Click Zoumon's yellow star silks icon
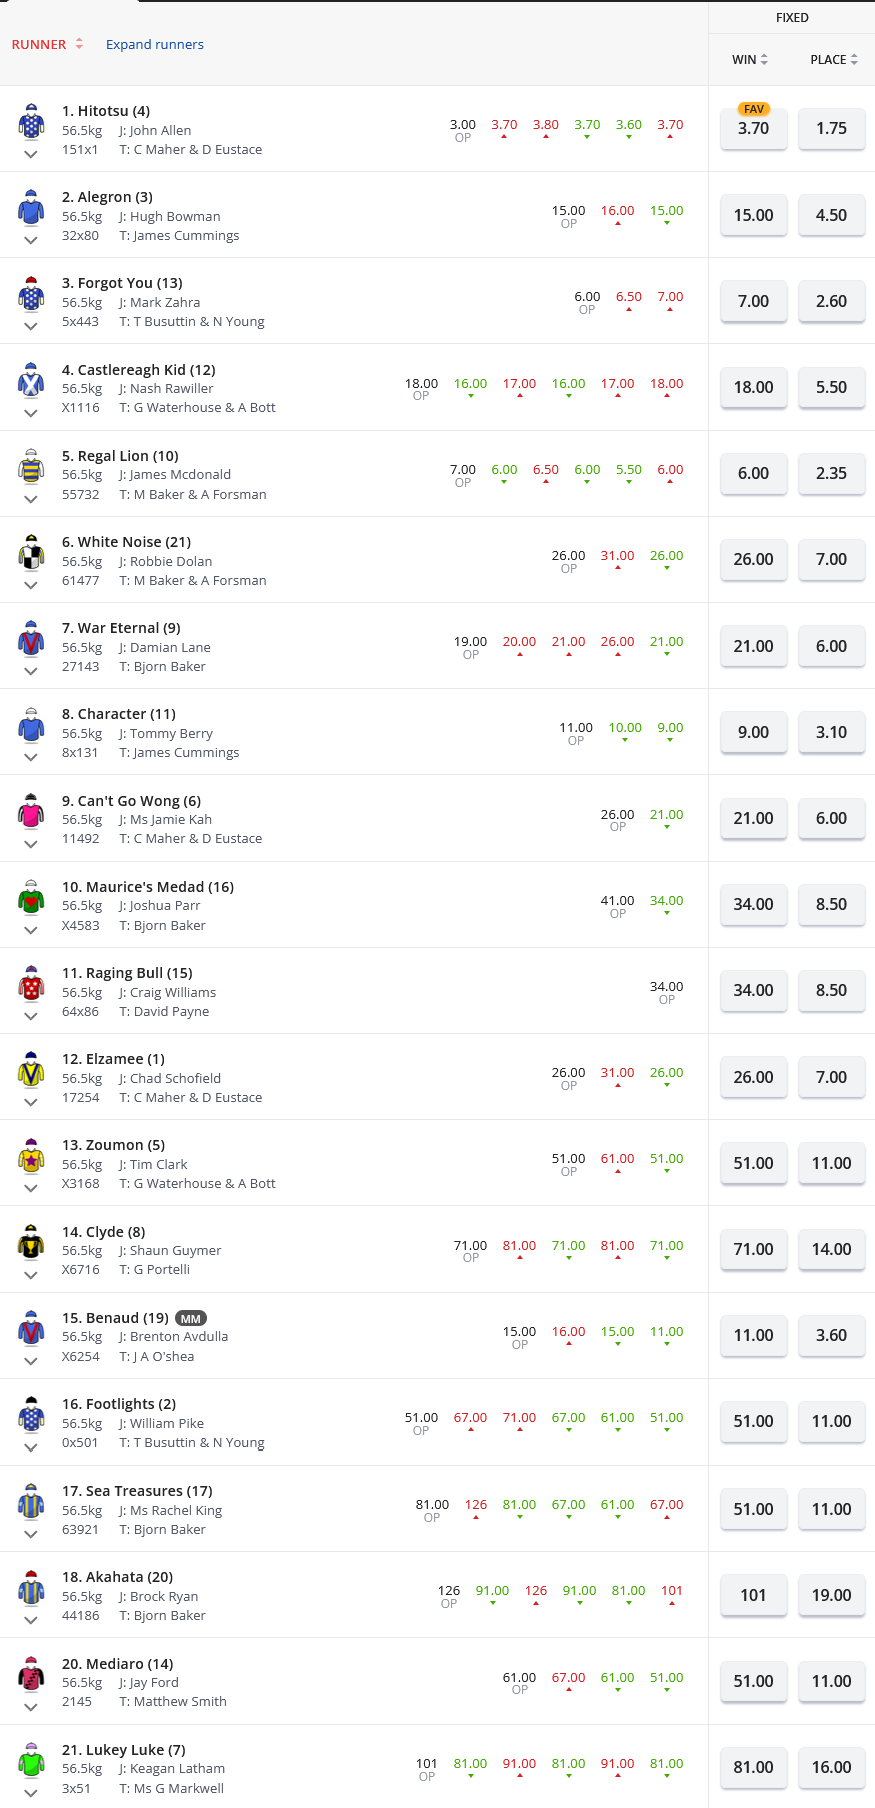Image resolution: width=875 pixels, height=1808 pixels. click(x=31, y=1156)
